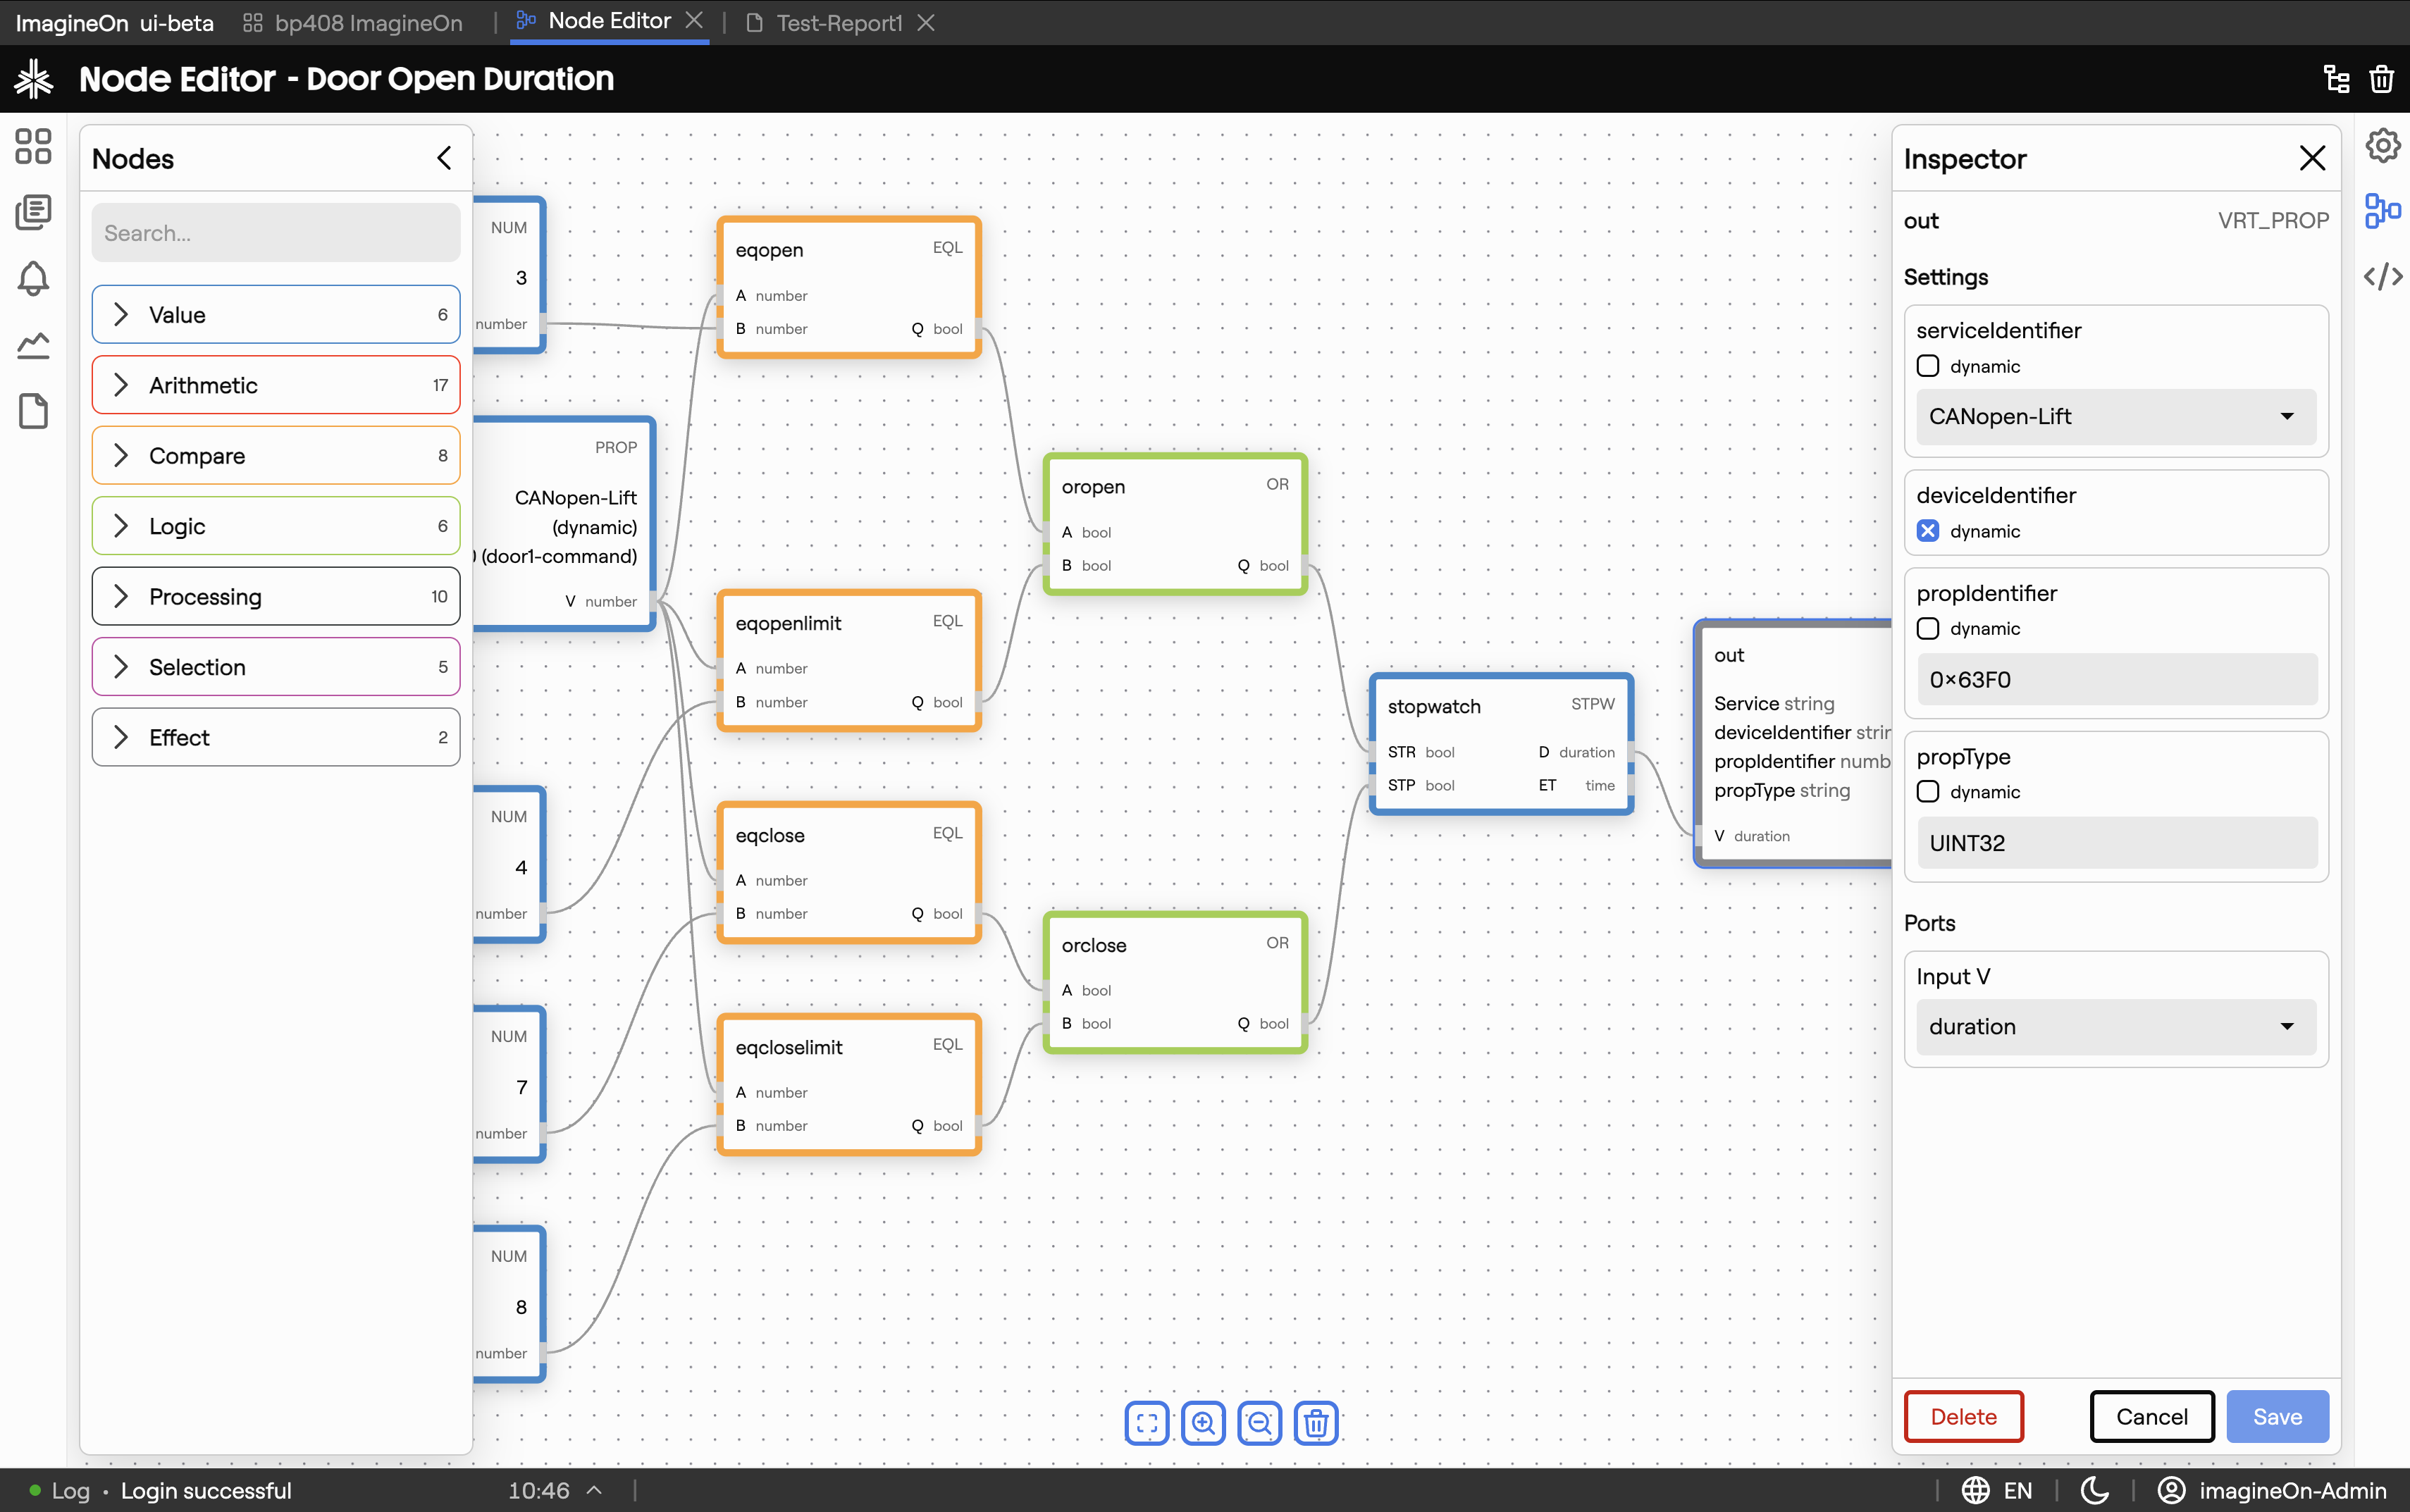The image size is (2410, 1512).
Task: Edit the propIdentifier 0x63F0 field
Action: [2117, 679]
